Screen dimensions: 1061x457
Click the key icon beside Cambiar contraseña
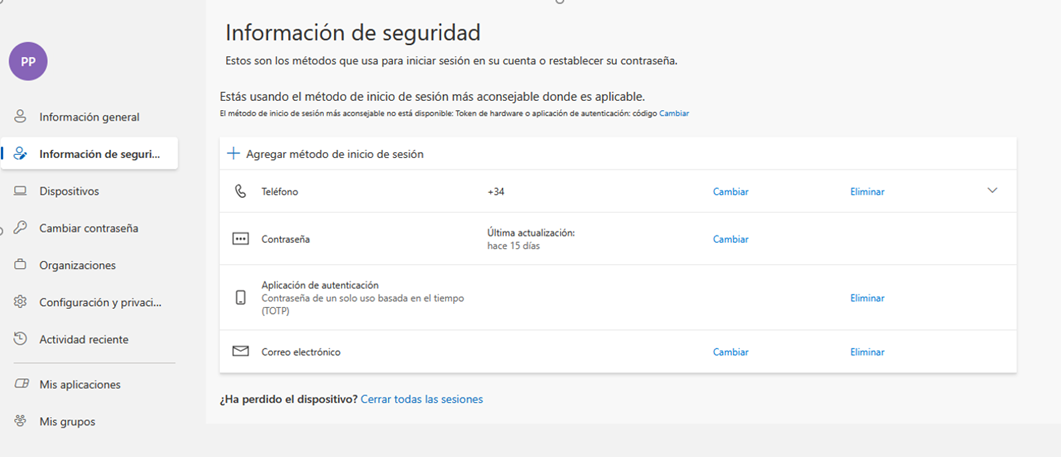coord(20,228)
